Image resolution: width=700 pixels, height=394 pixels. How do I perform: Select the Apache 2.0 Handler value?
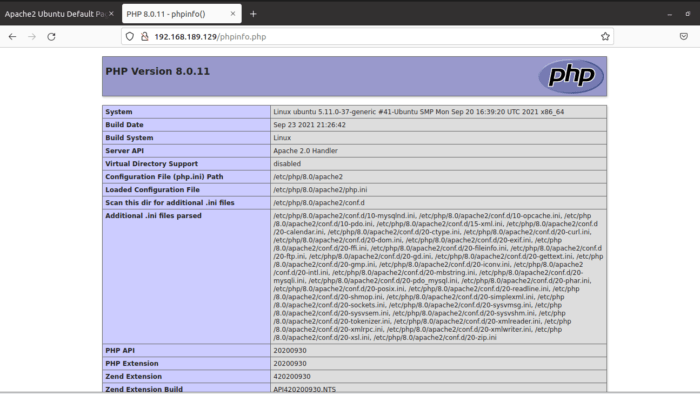point(305,150)
